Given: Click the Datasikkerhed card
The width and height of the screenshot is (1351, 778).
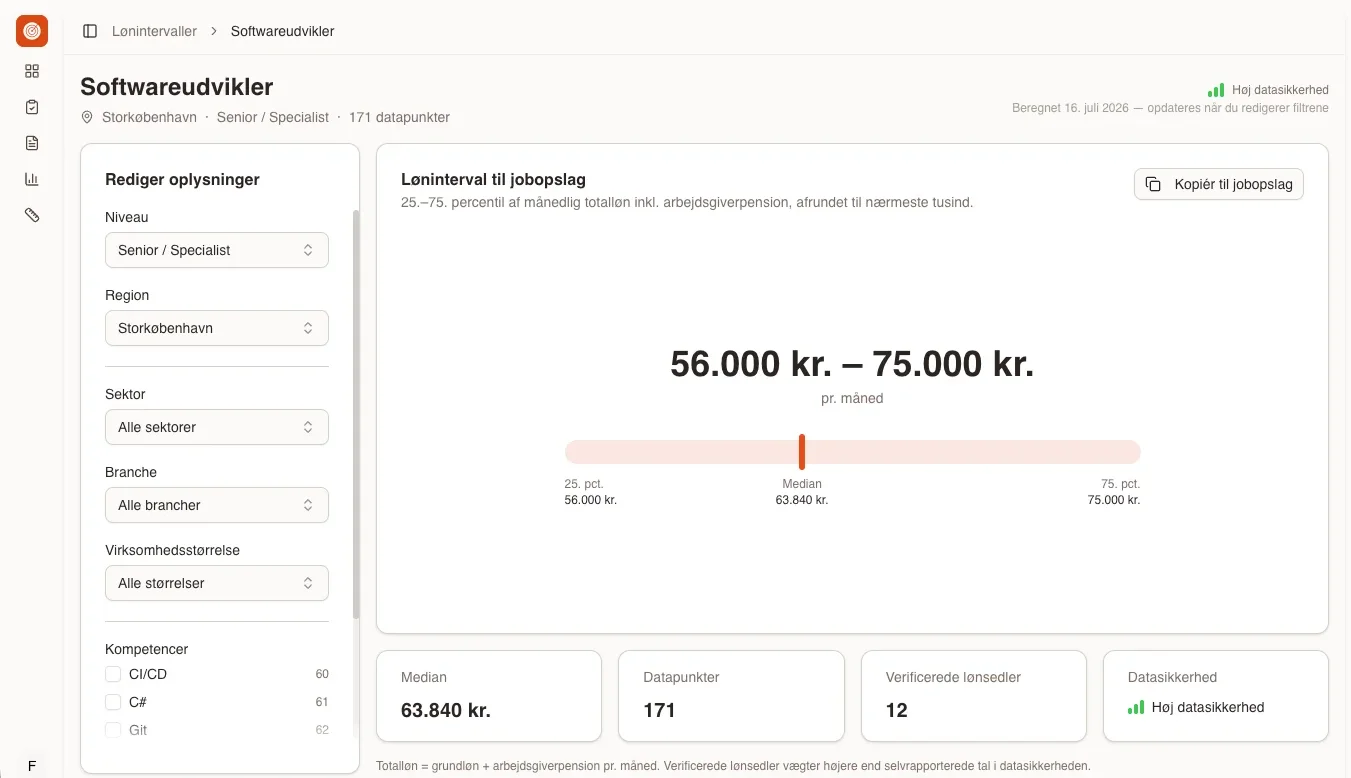Looking at the screenshot, I should coord(1216,696).
